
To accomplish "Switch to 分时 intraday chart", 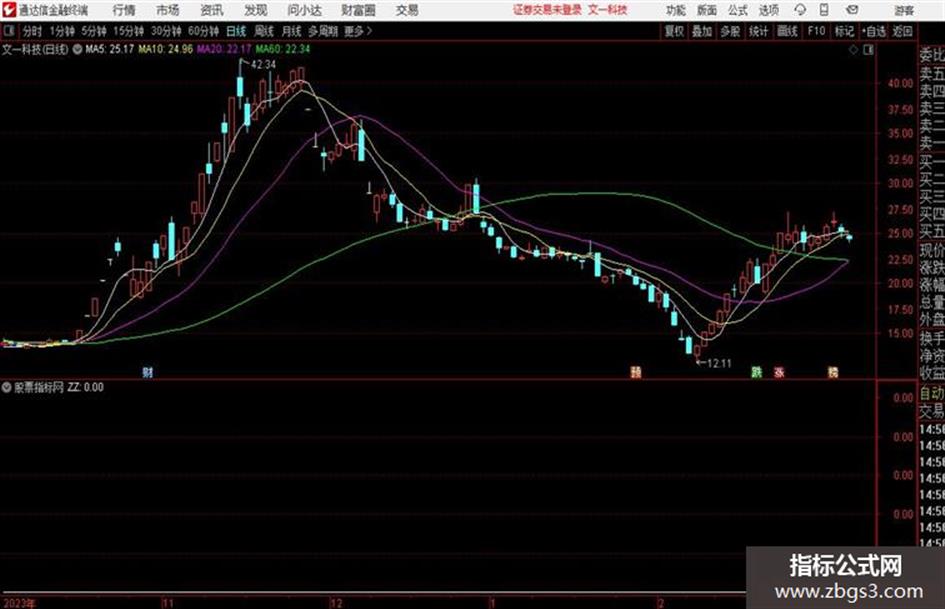I will [x=33, y=31].
